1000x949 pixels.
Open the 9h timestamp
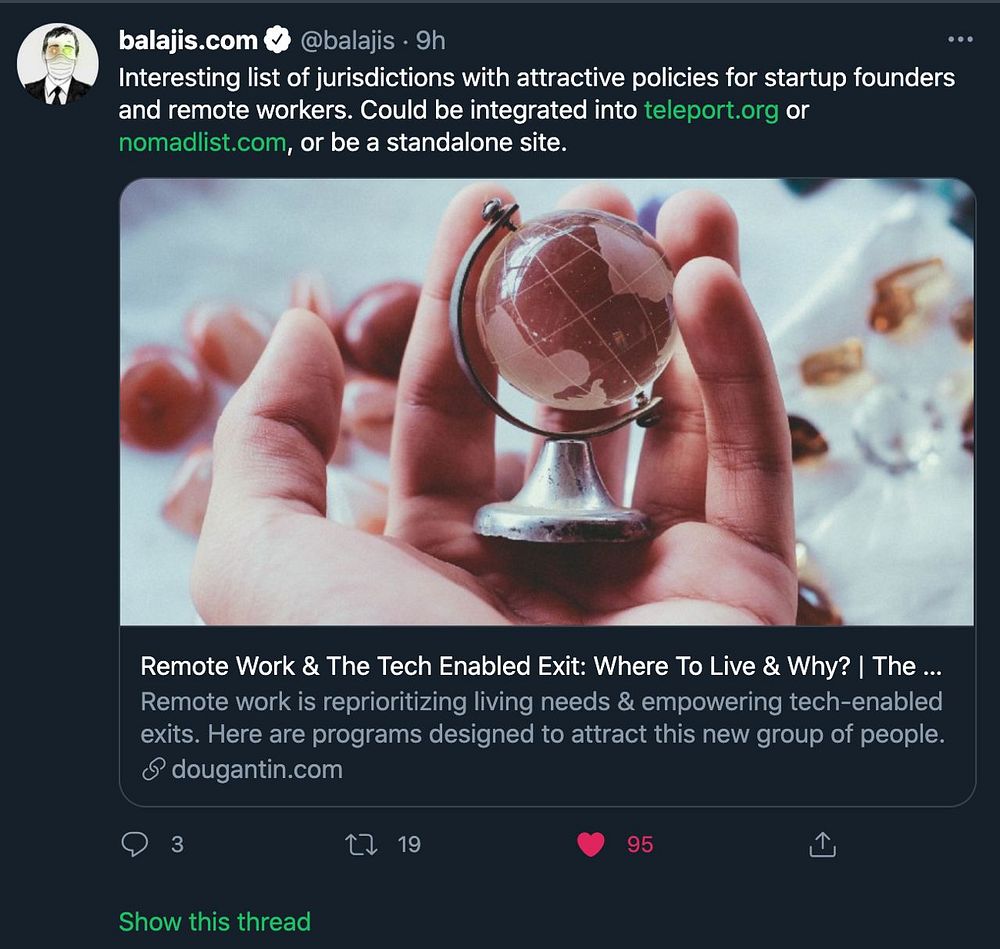[431, 40]
